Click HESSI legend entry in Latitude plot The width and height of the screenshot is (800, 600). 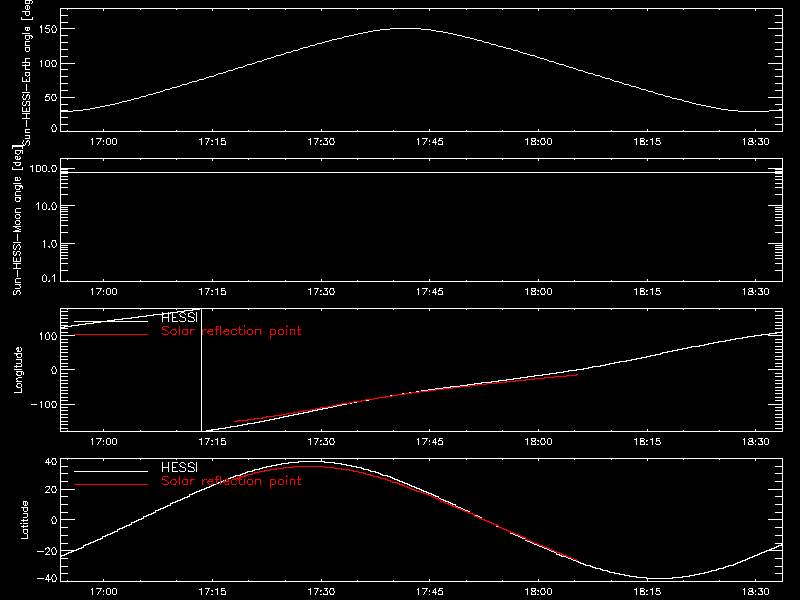coord(179,467)
